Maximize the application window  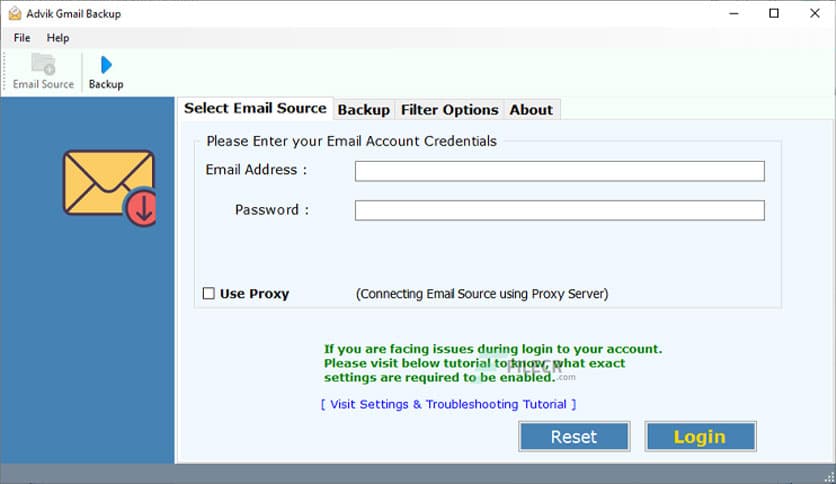773,13
